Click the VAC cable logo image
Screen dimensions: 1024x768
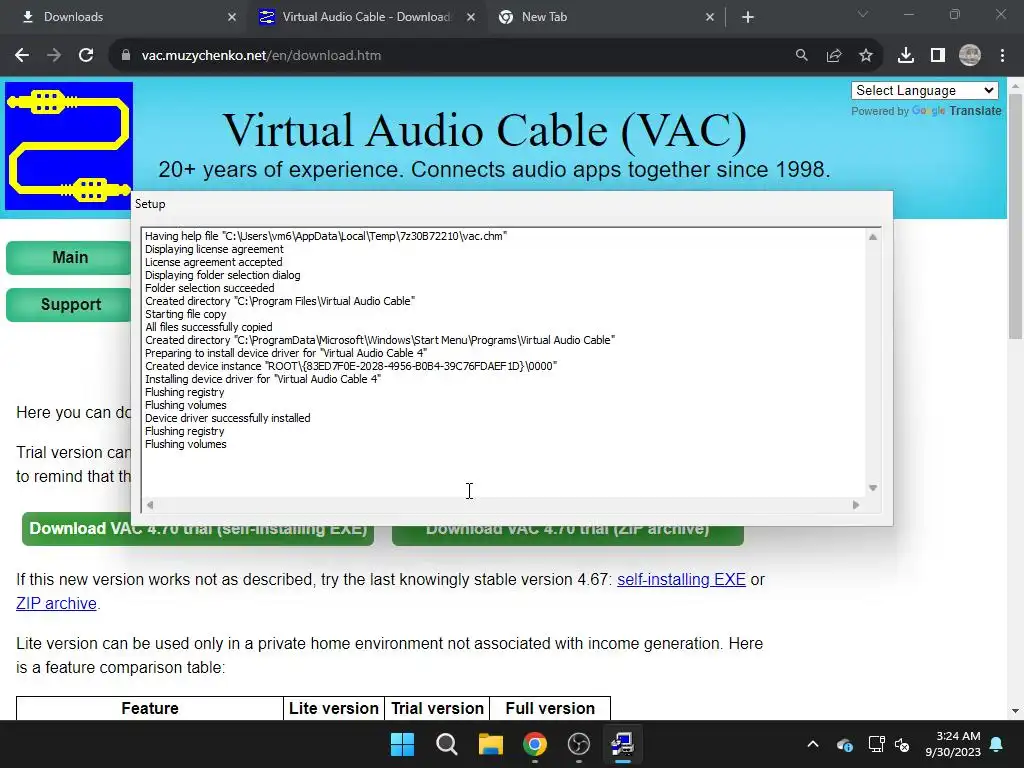pos(69,146)
